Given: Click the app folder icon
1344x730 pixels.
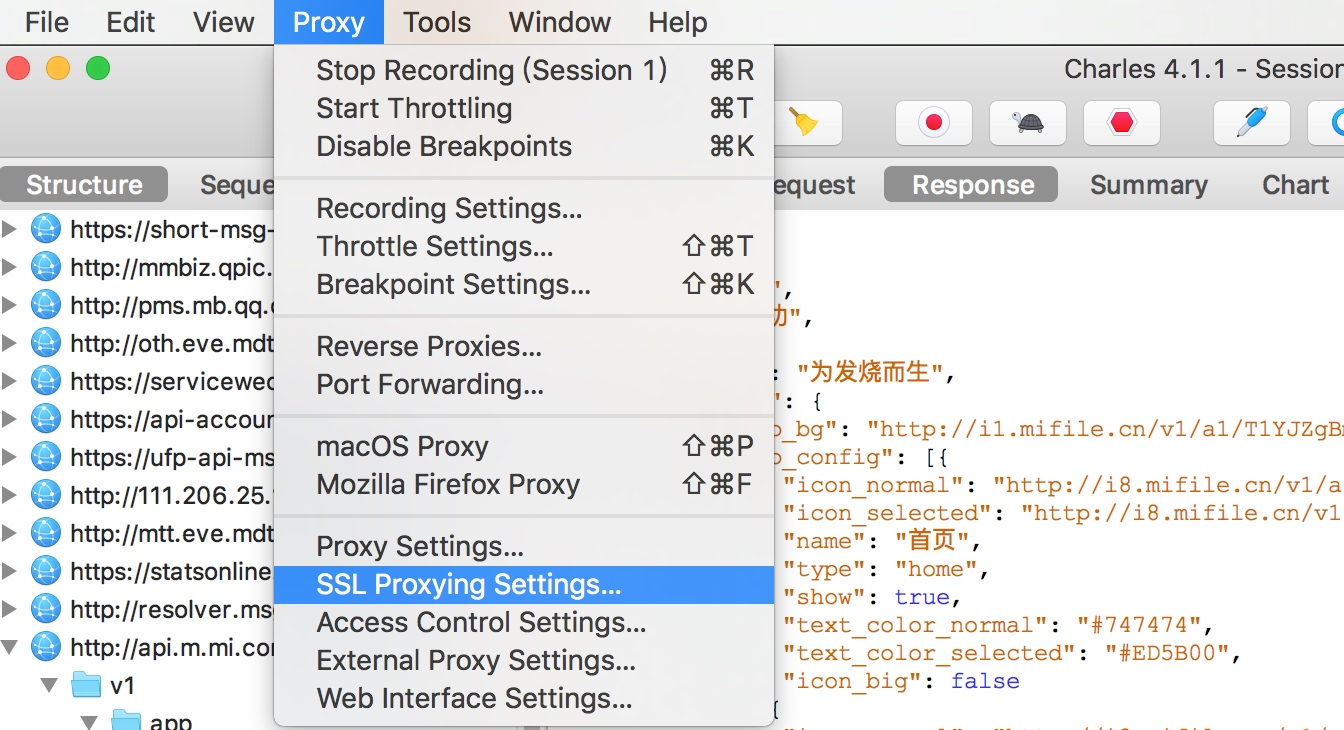Looking at the screenshot, I should (x=125, y=721).
